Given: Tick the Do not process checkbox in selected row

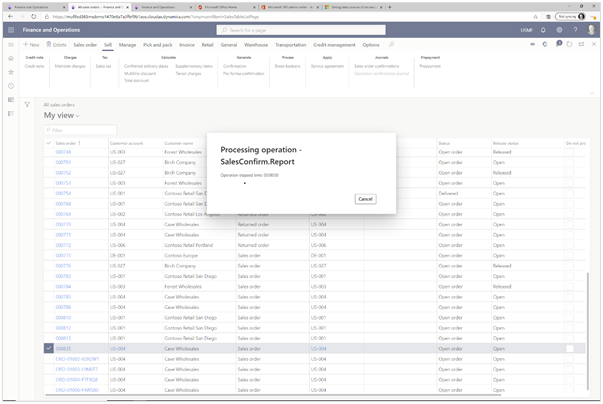Looking at the screenshot, I should pyautogui.click(x=570, y=348).
